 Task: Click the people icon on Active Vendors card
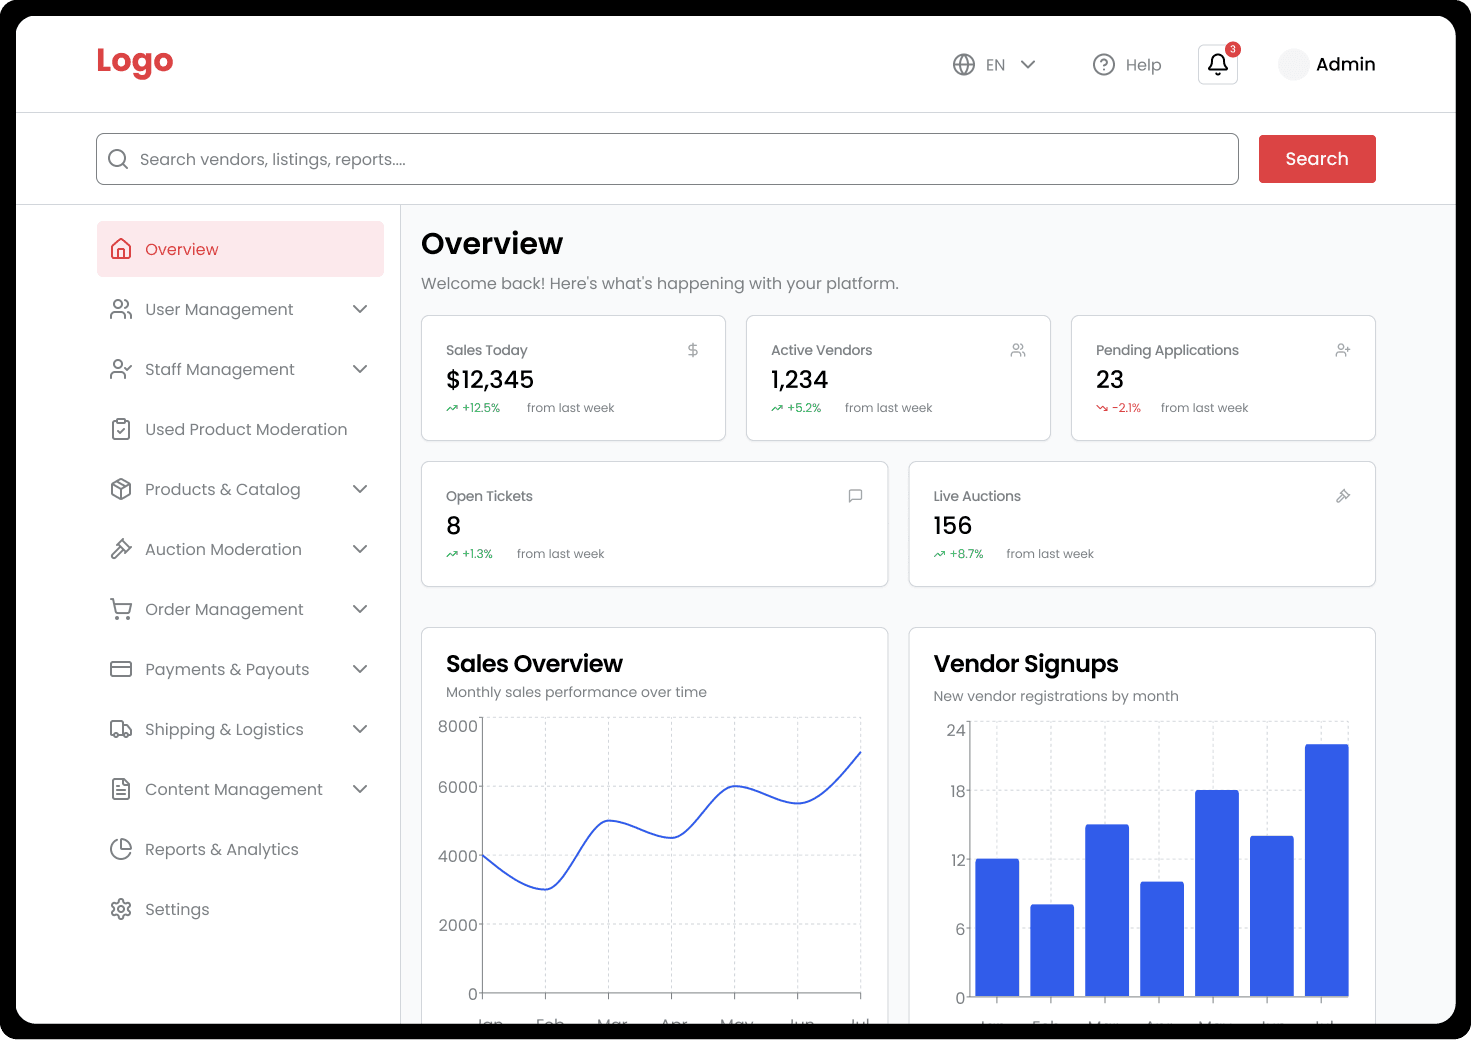(x=1018, y=350)
